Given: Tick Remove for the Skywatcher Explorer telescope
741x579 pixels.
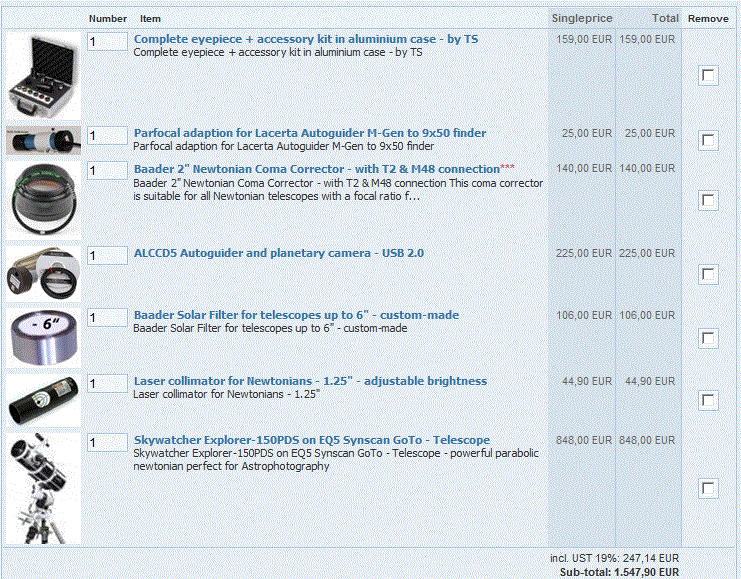Looking at the screenshot, I should point(708,489).
